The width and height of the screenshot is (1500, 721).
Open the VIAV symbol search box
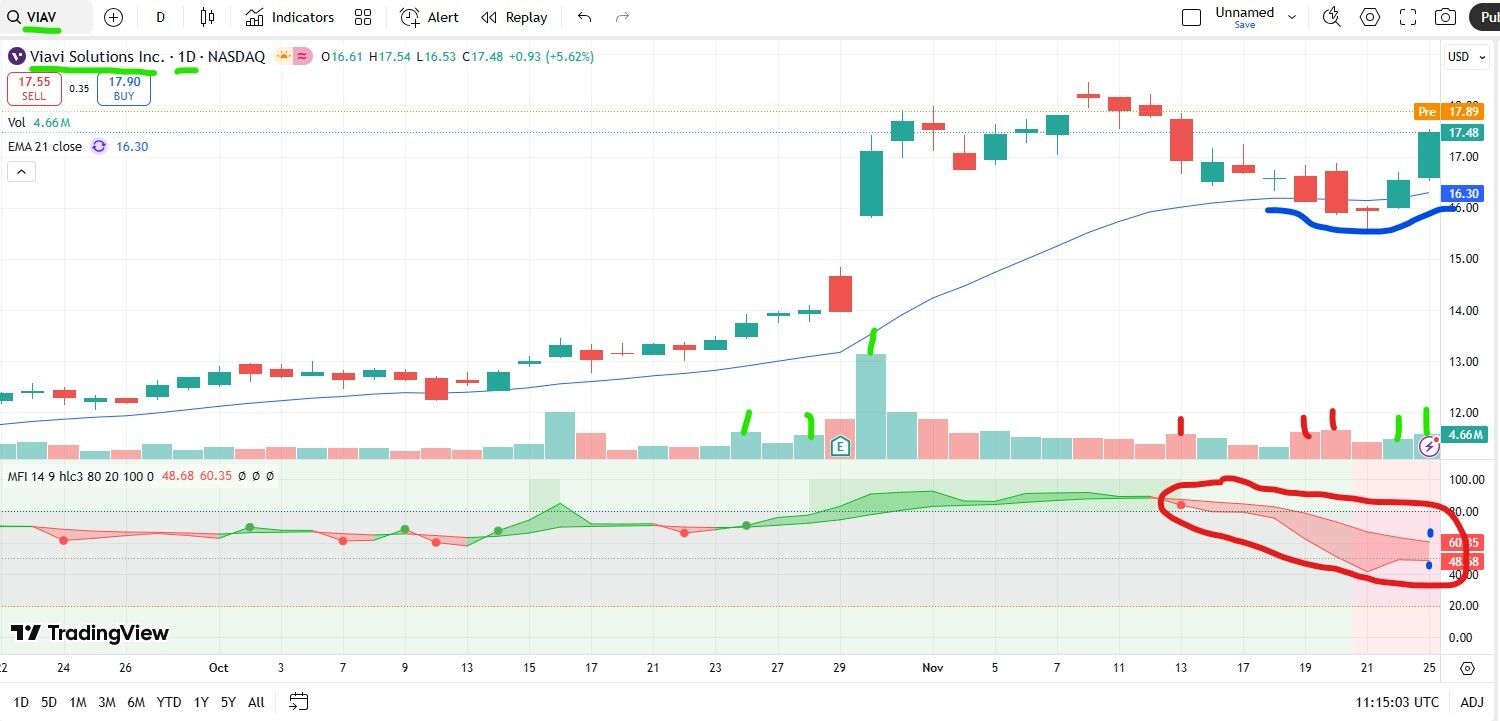click(46, 17)
